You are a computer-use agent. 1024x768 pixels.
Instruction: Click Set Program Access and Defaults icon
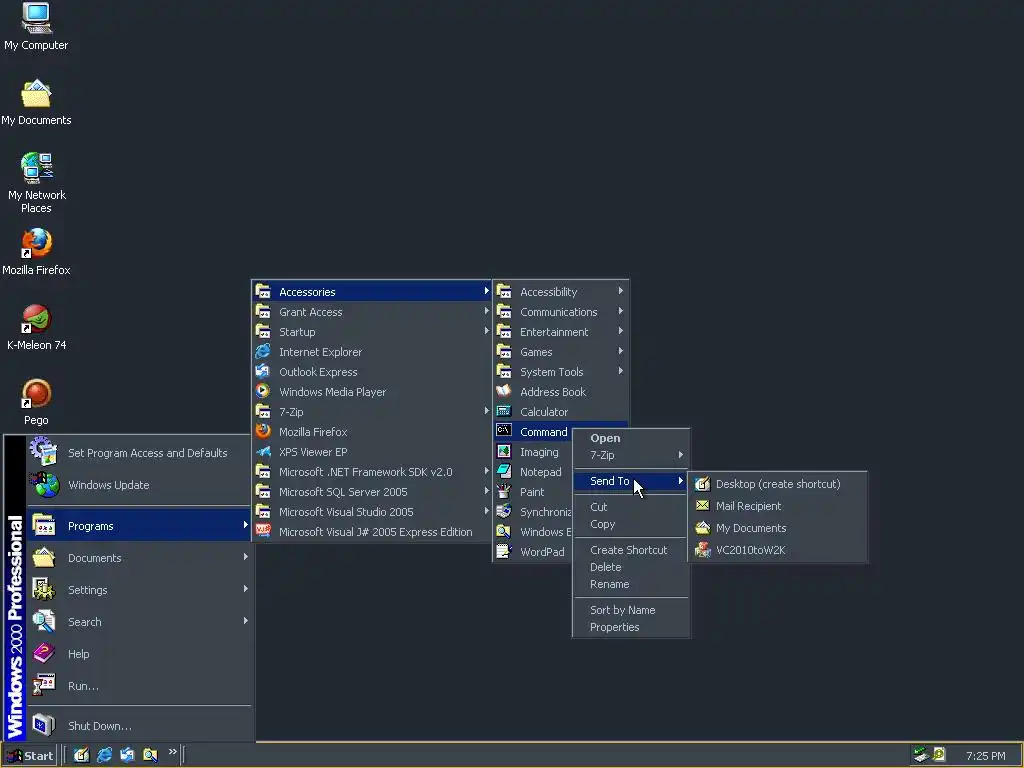click(44, 452)
